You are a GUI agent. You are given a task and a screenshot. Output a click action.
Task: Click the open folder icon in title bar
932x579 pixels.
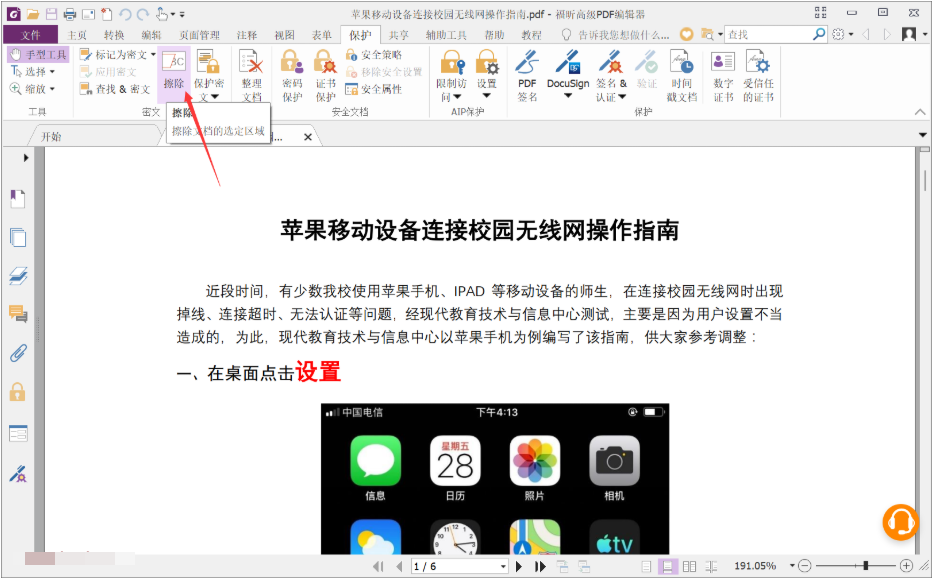pyautogui.click(x=33, y=14)
